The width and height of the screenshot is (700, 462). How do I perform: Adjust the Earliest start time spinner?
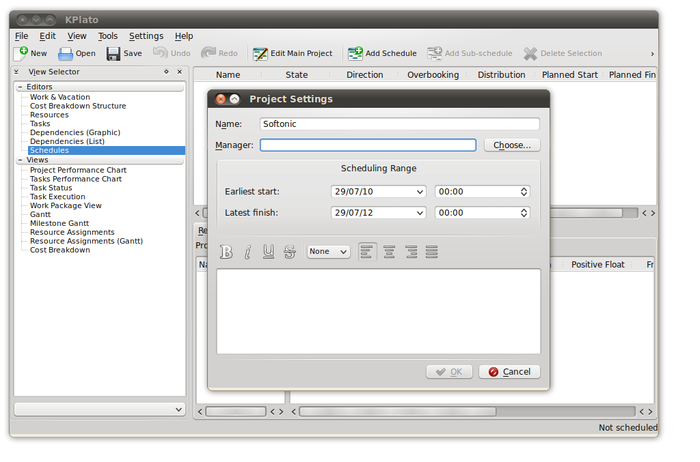coord(524,192)
